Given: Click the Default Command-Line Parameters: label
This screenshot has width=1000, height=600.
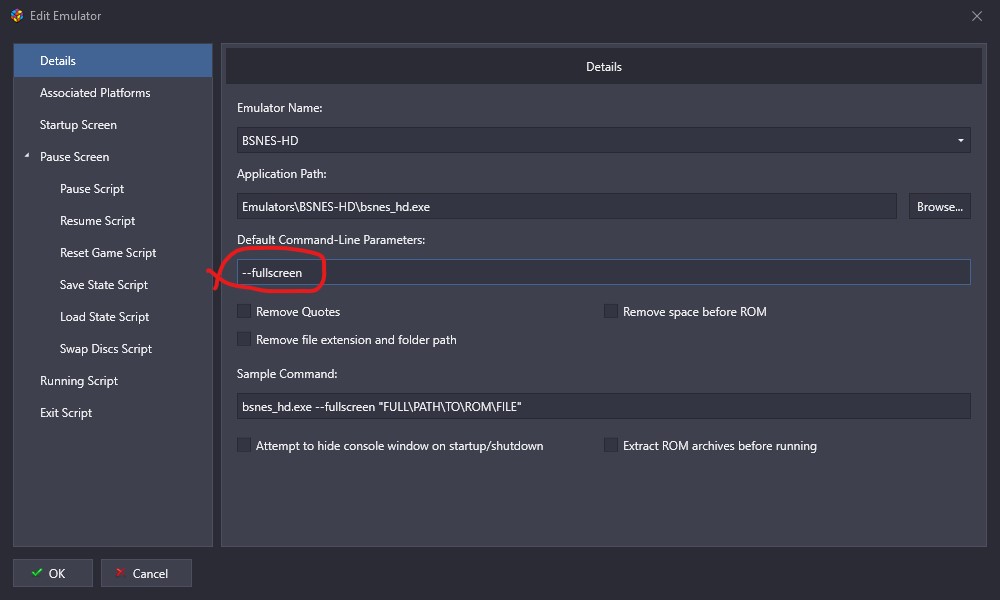Looking at the screenshot, I should point(330,240).
